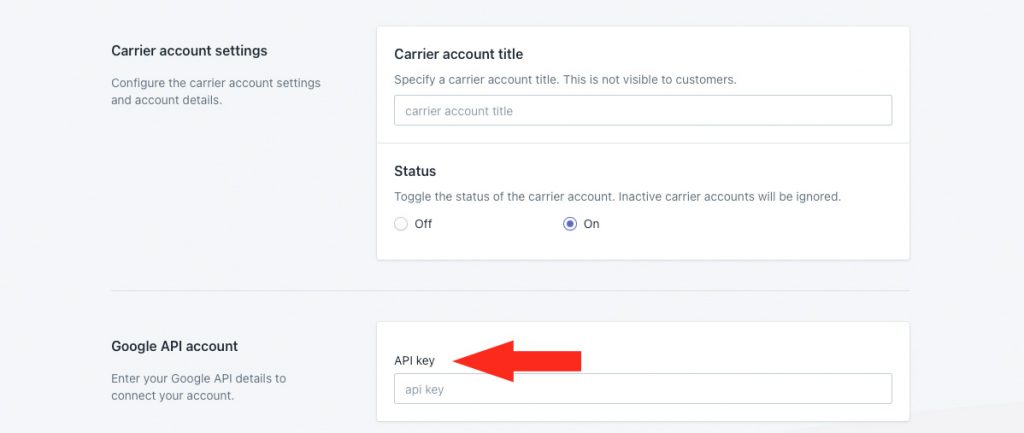Click the 'On' radio label text

591,224
